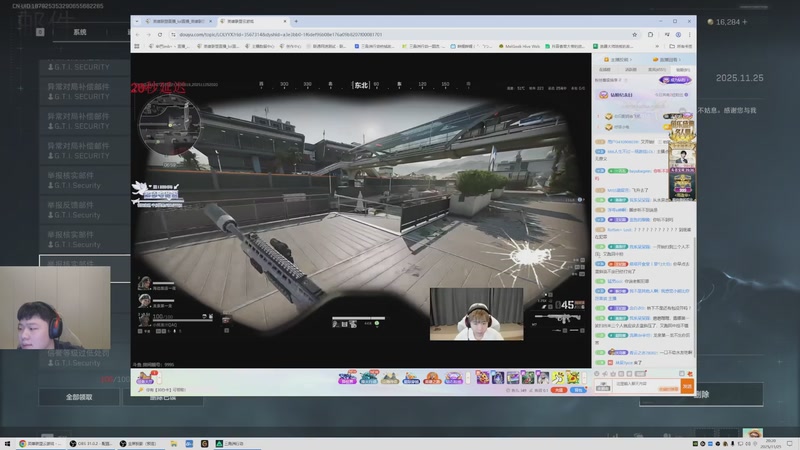
Task: Switch to the first browser tab
Action: pyautogui.click(x=178, y=21)
